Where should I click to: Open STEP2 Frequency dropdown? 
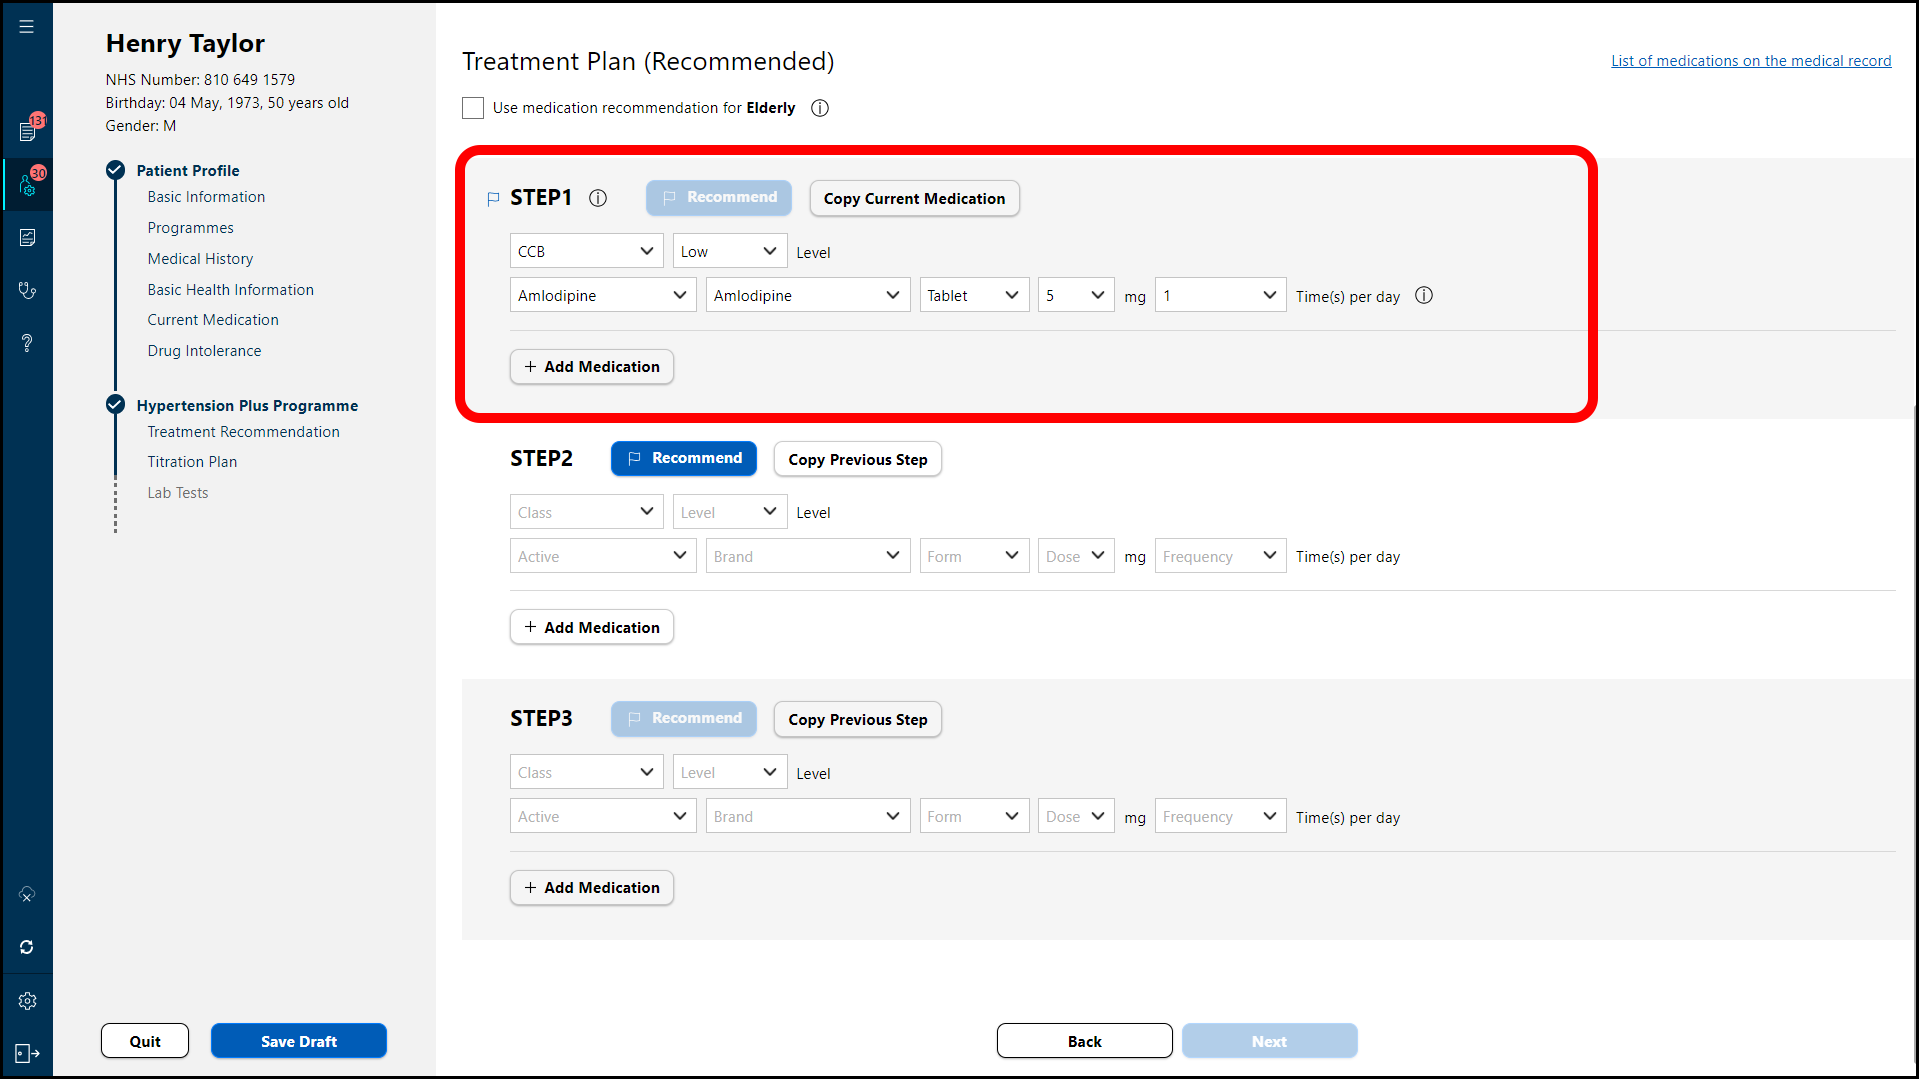pos(1219,556)
